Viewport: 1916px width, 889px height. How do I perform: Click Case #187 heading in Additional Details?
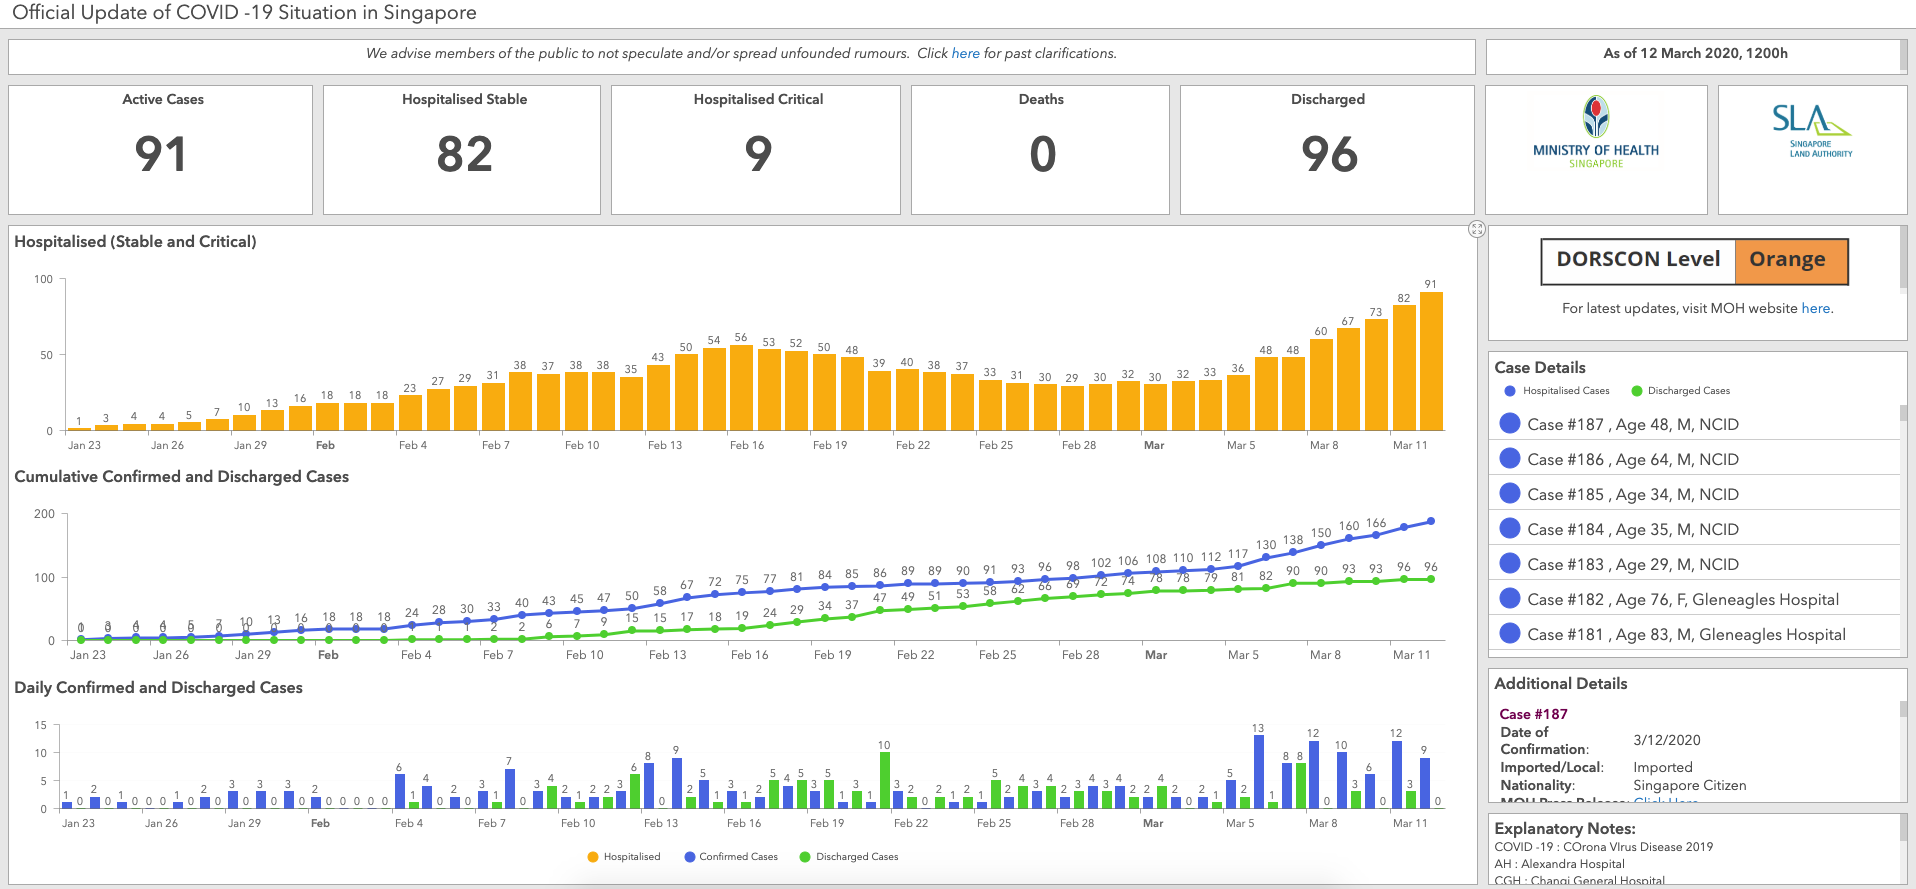[1534, 714]
